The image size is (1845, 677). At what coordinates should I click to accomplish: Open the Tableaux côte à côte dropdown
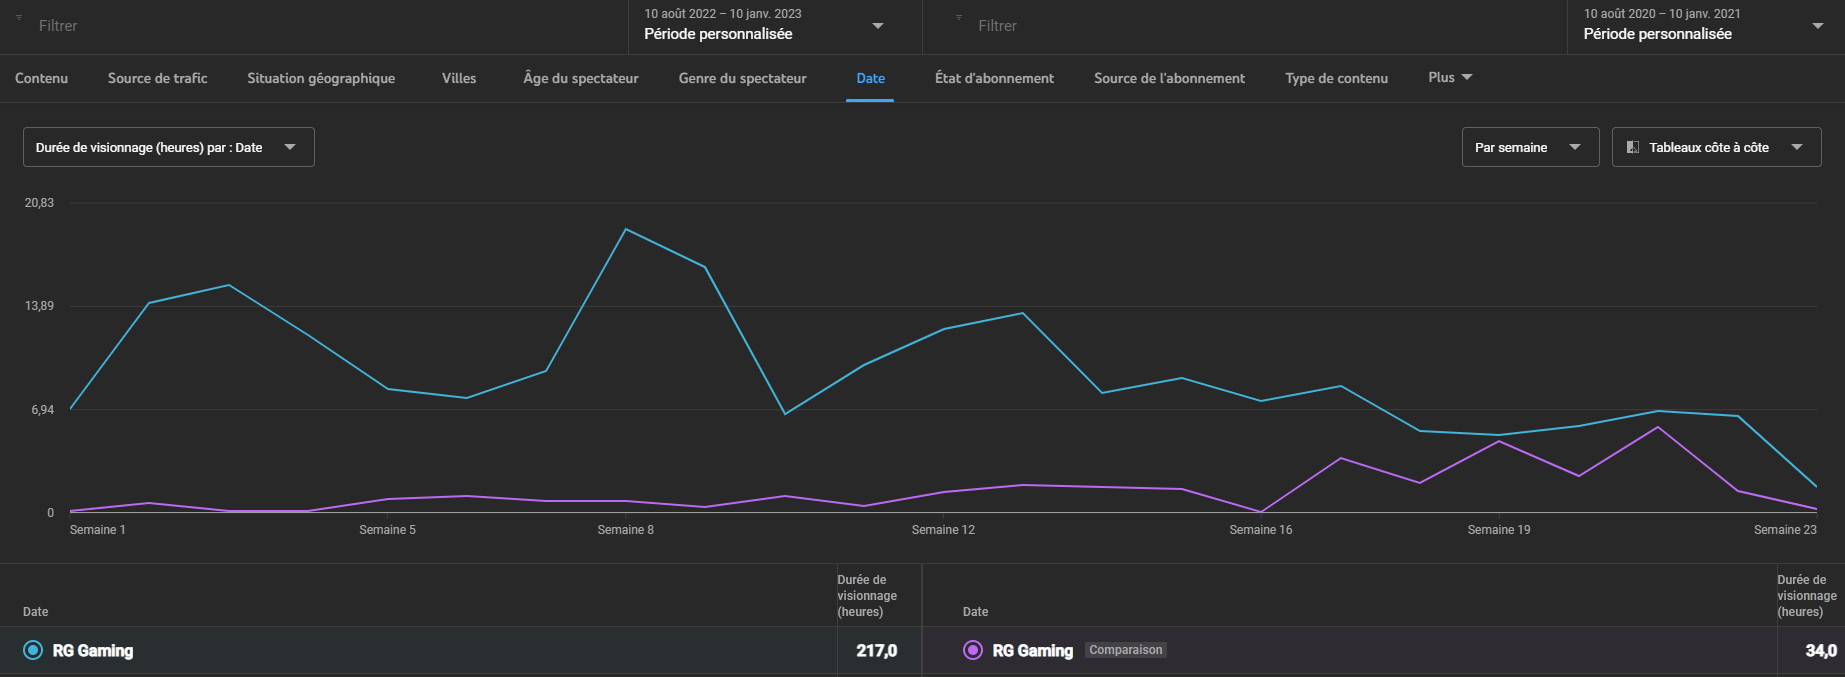1716,147
